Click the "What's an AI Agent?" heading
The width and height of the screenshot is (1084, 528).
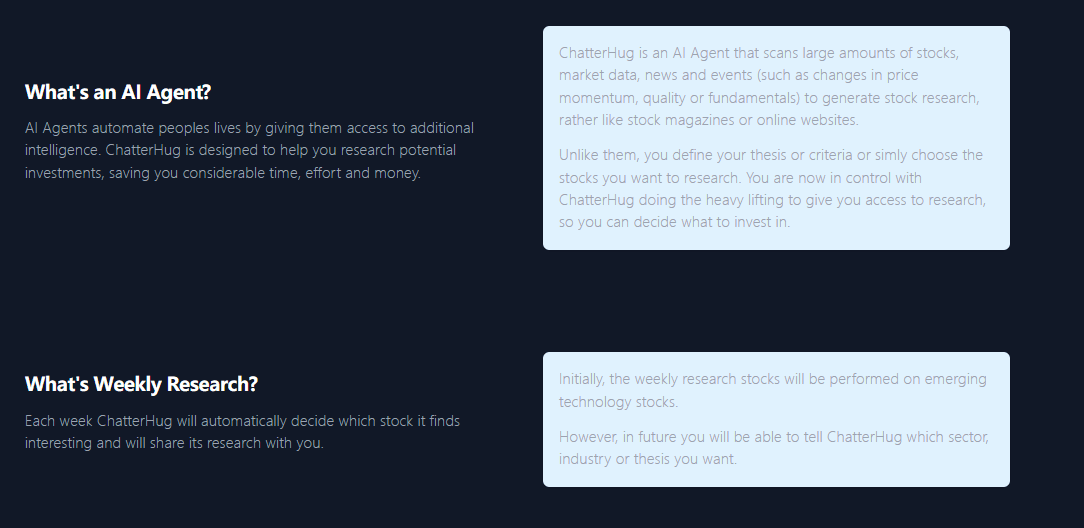coord(118,92)
